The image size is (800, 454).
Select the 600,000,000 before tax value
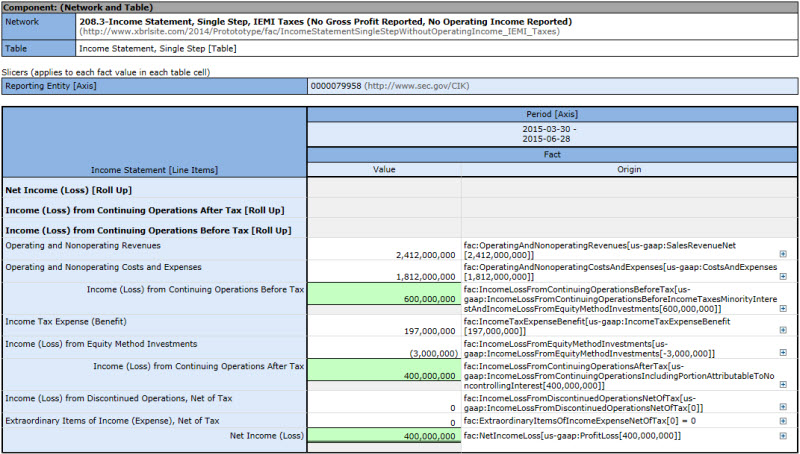pyautogui.click(x=429, y=299)
